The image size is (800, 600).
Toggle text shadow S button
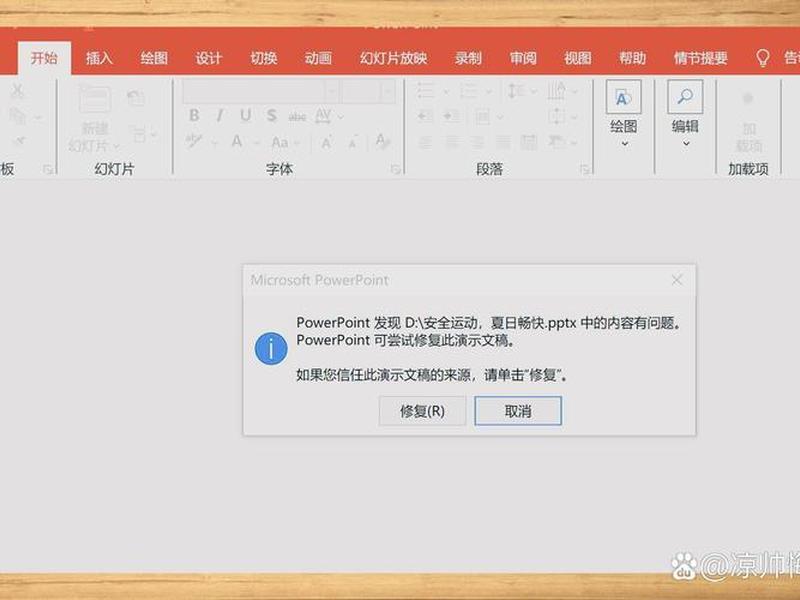click(x=271, y=115)
